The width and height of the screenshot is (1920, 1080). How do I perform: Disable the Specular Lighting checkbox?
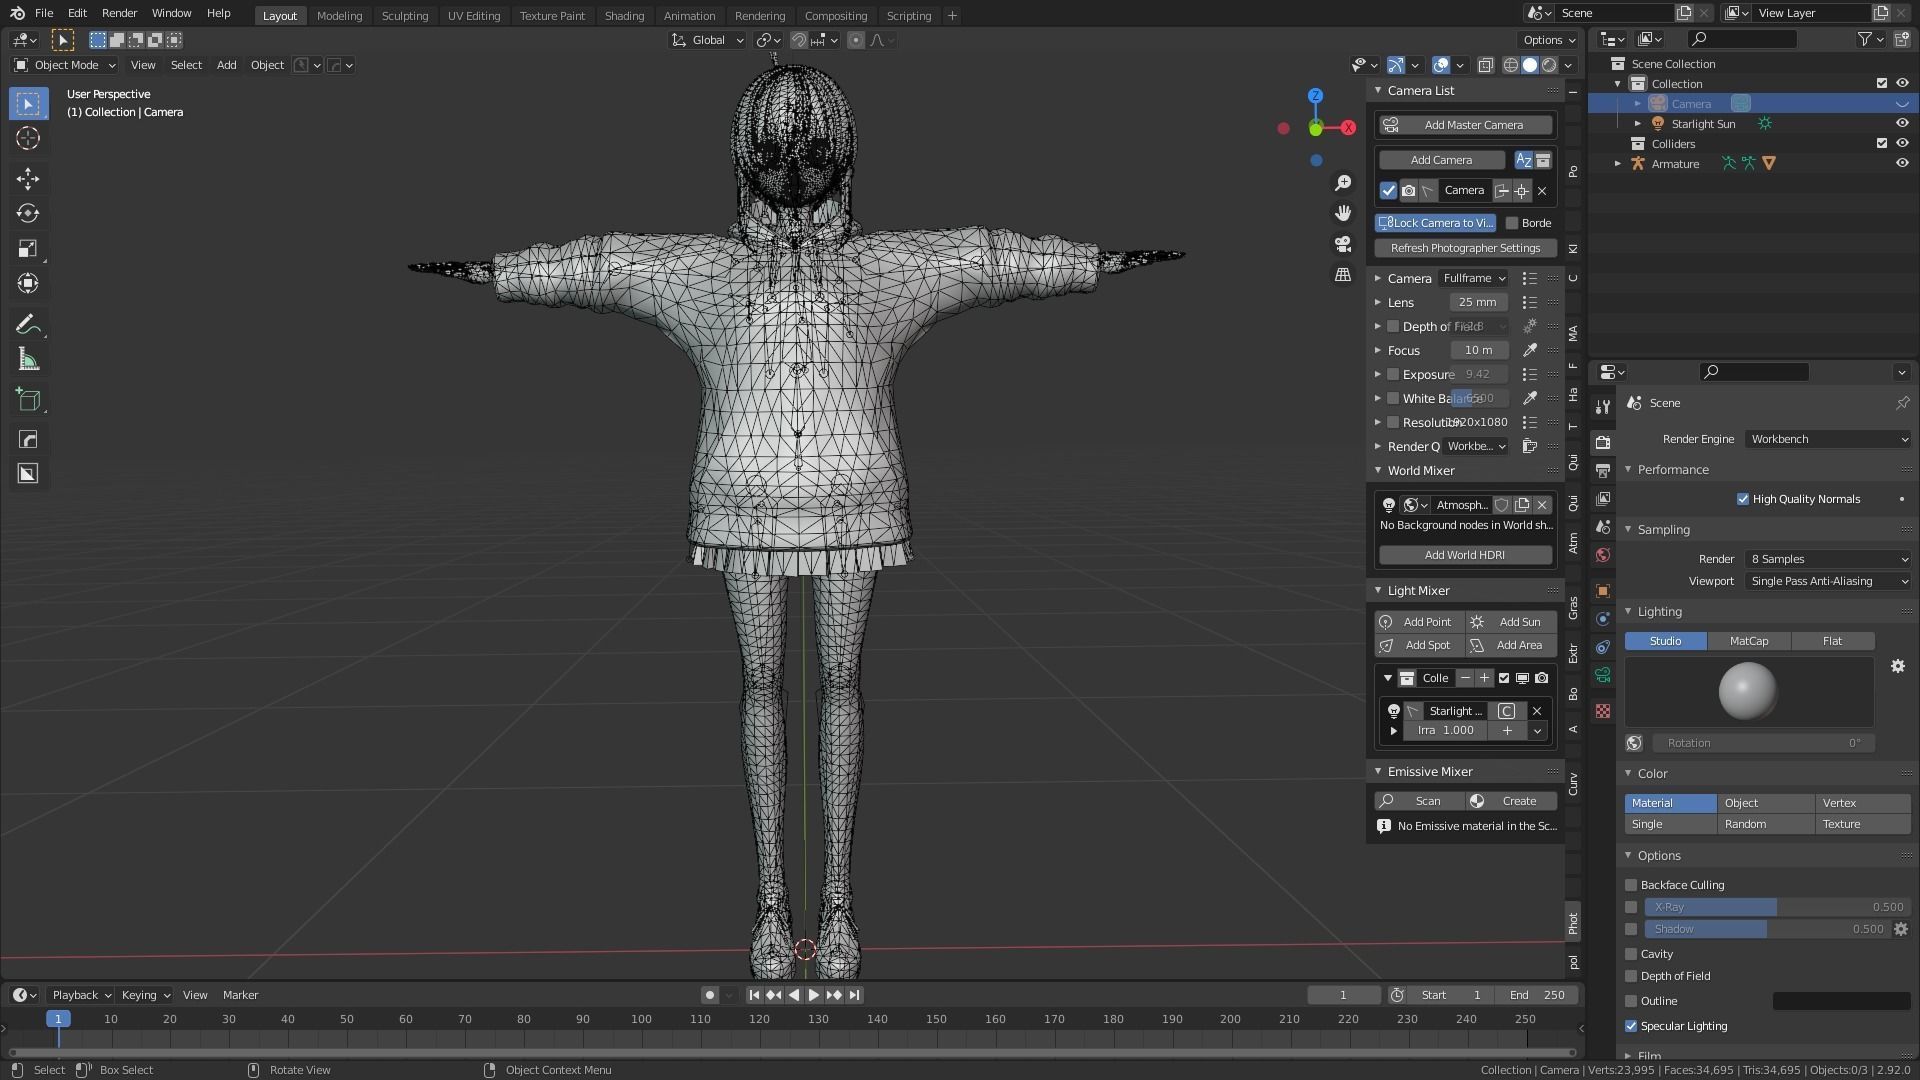1631,1026
